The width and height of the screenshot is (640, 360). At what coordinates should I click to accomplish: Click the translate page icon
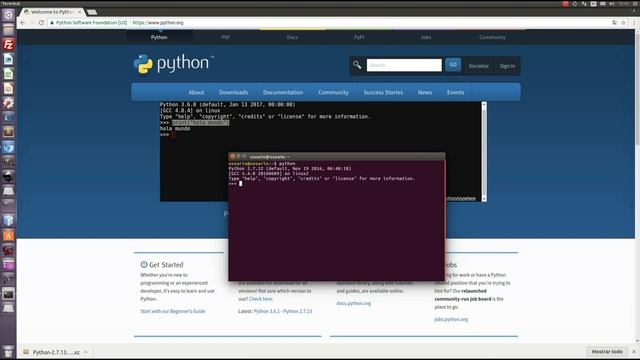tap(614, 23)
